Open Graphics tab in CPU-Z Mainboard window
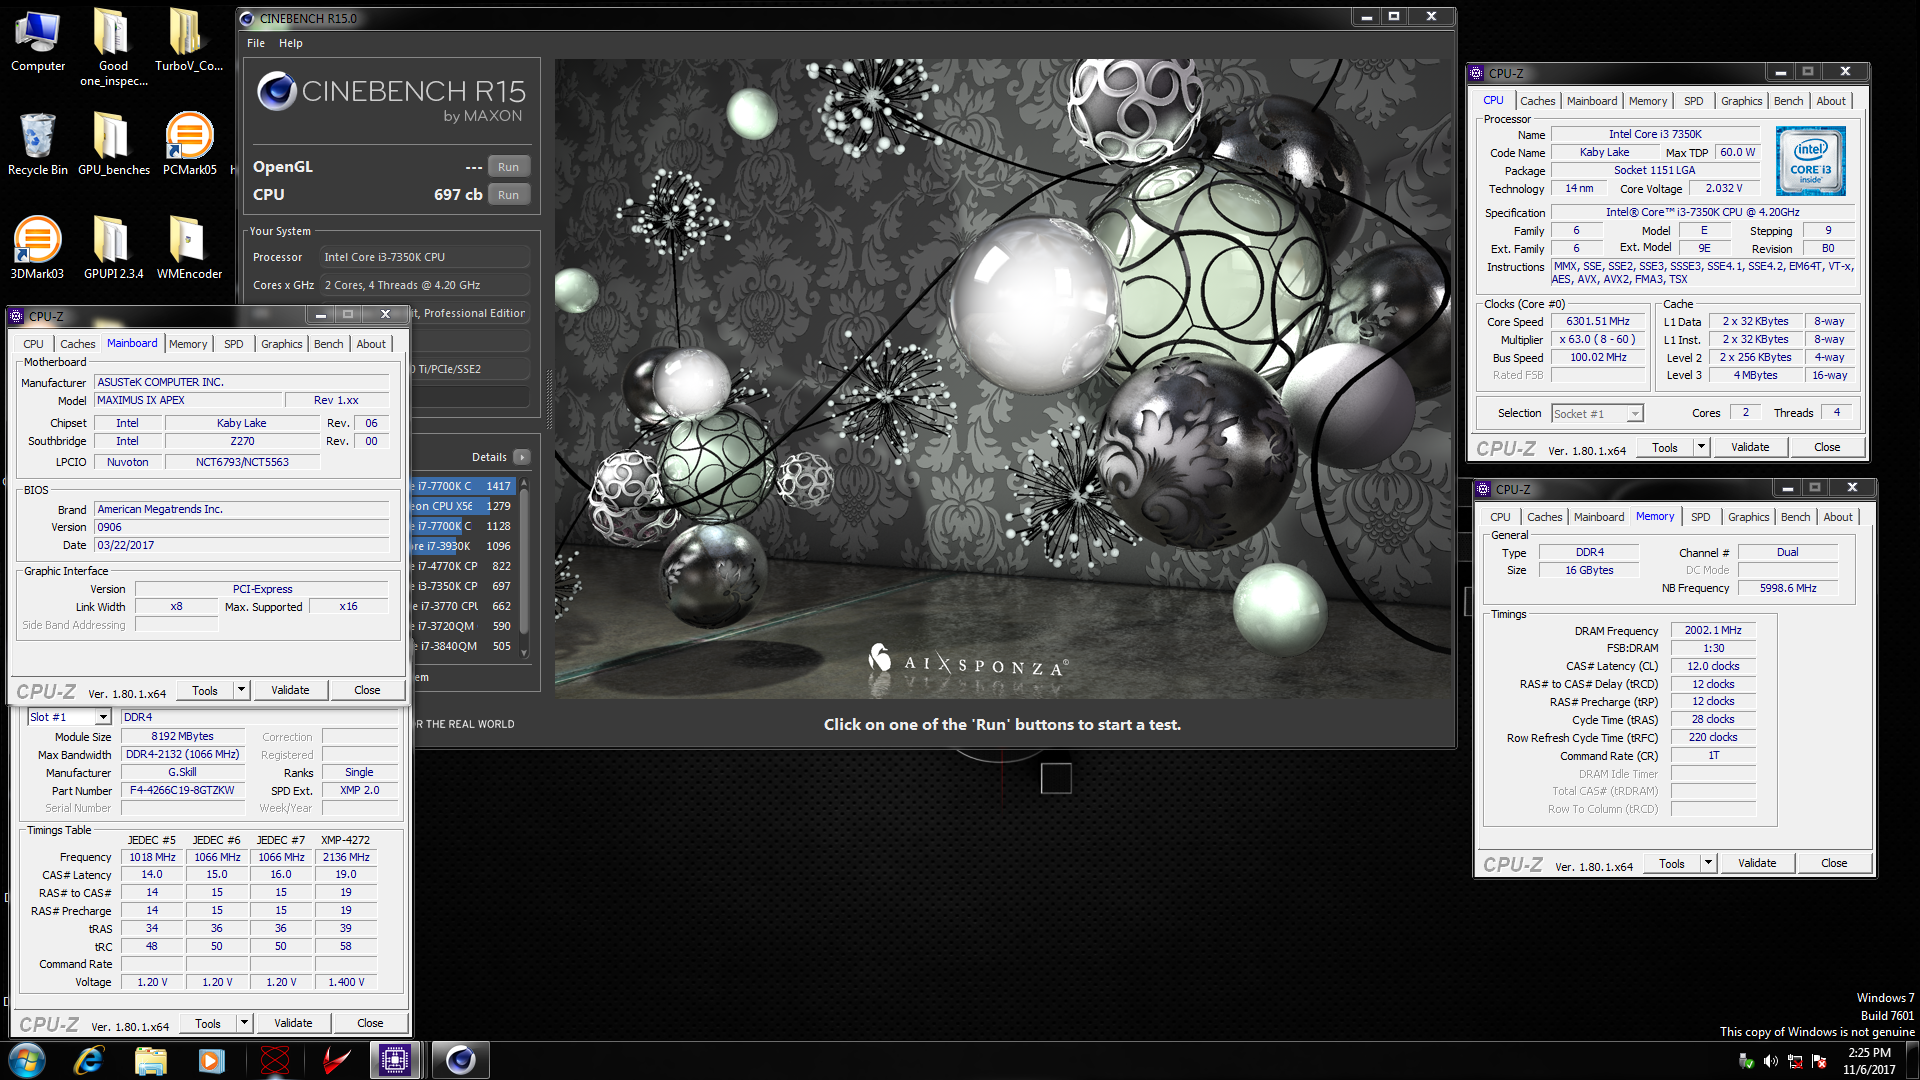The height and width of the screenshot is (1080, 1920). point(281,344)
